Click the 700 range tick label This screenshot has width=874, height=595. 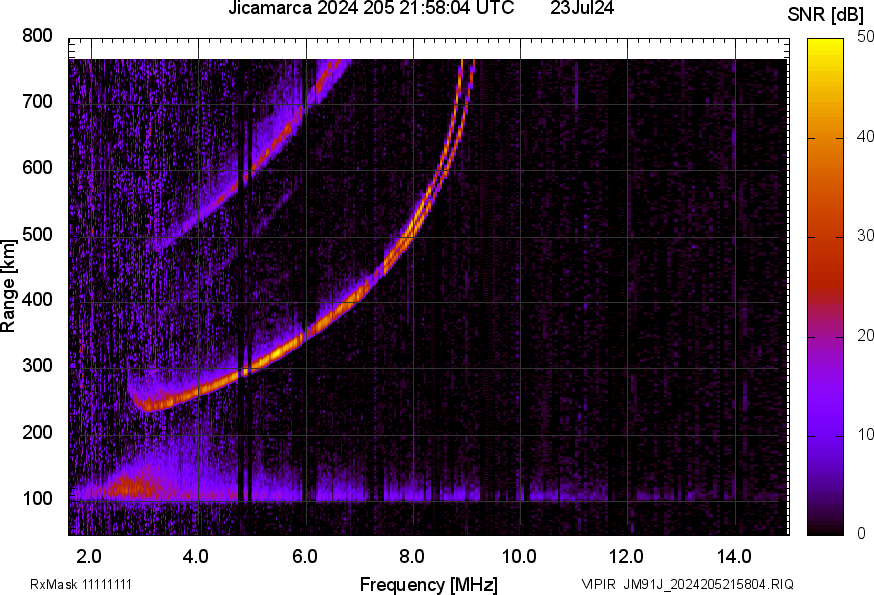click(37, 101)
